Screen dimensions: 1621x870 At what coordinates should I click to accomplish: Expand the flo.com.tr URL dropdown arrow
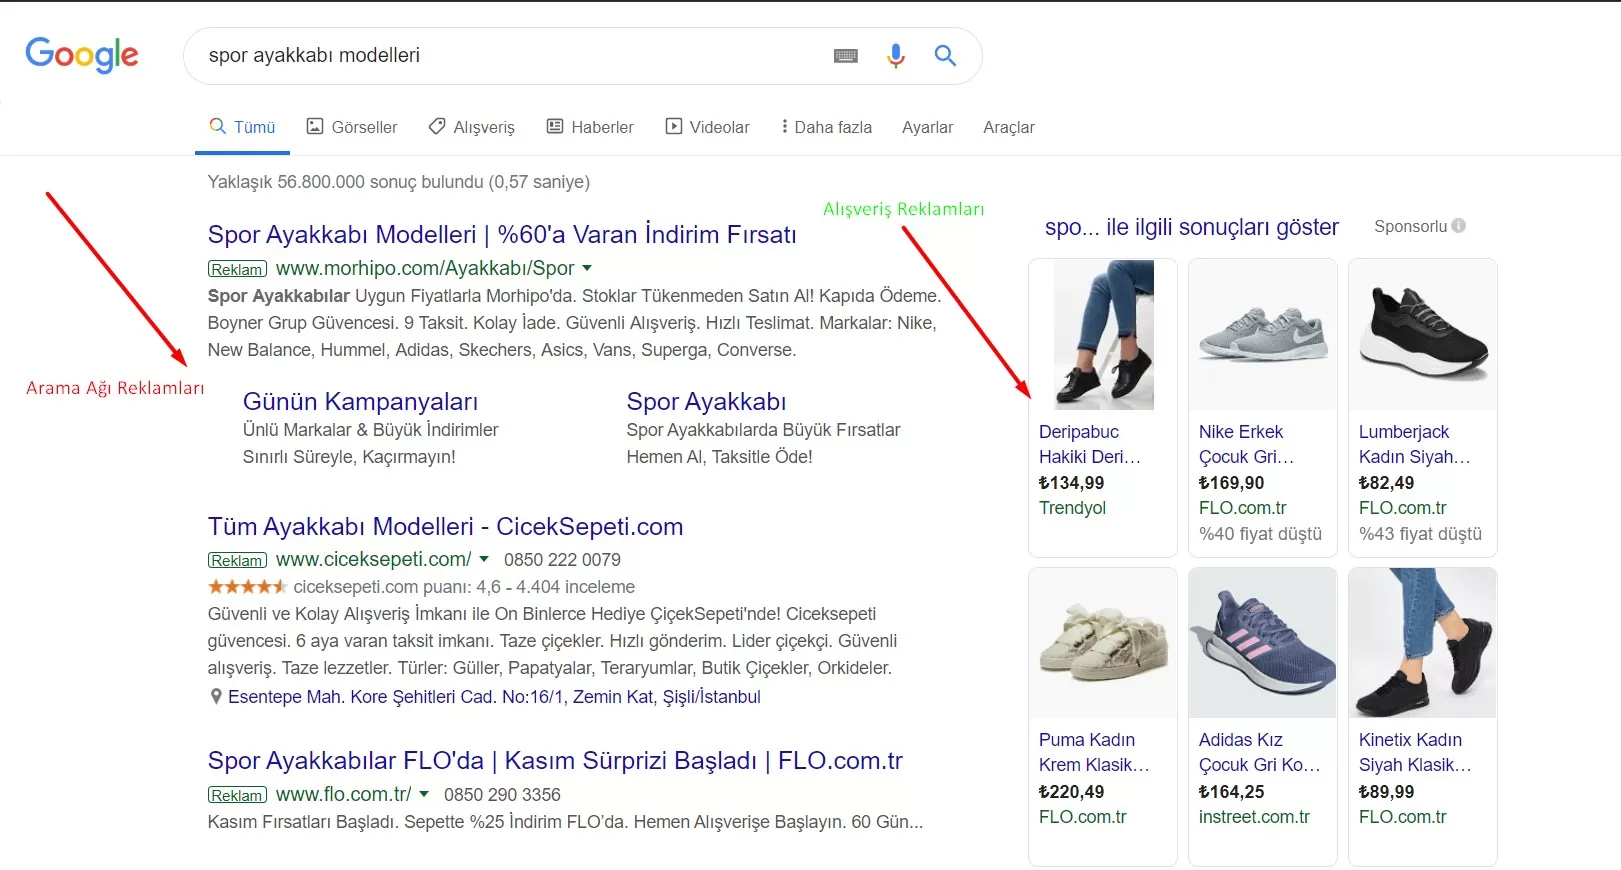424,794
